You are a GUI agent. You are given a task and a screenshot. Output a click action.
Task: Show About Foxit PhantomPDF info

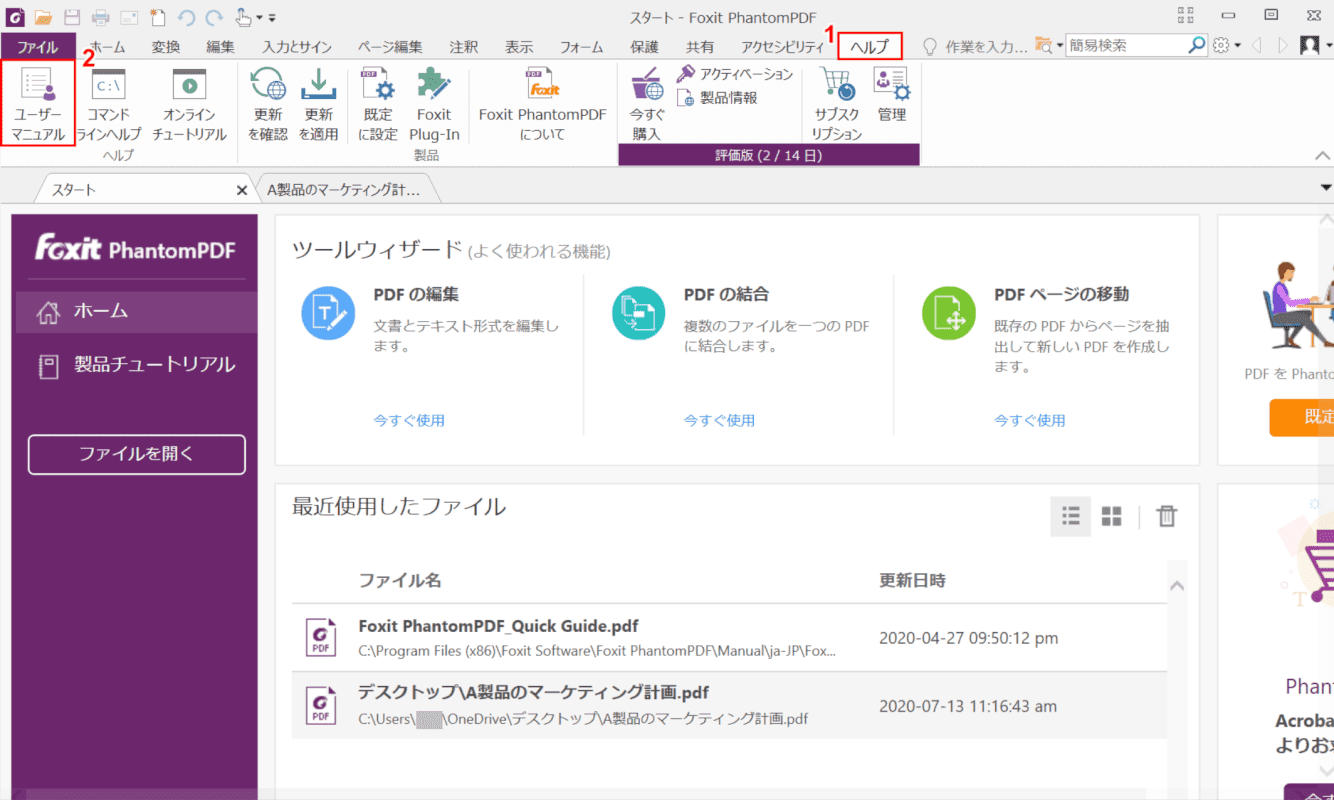tap(542, 104)
